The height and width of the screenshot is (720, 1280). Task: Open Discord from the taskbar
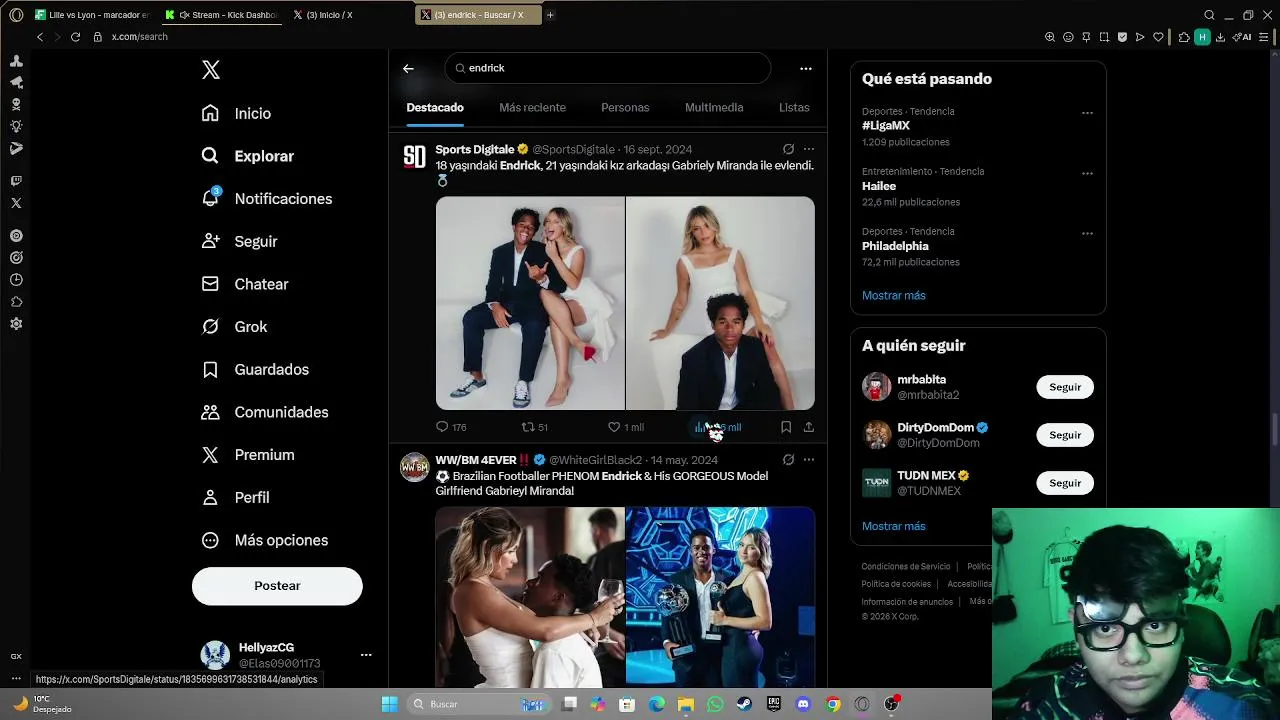(803, 704)
